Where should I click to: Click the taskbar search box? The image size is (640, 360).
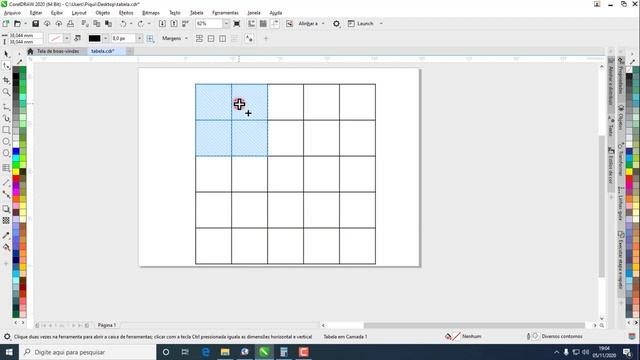(x=87, y=352)
